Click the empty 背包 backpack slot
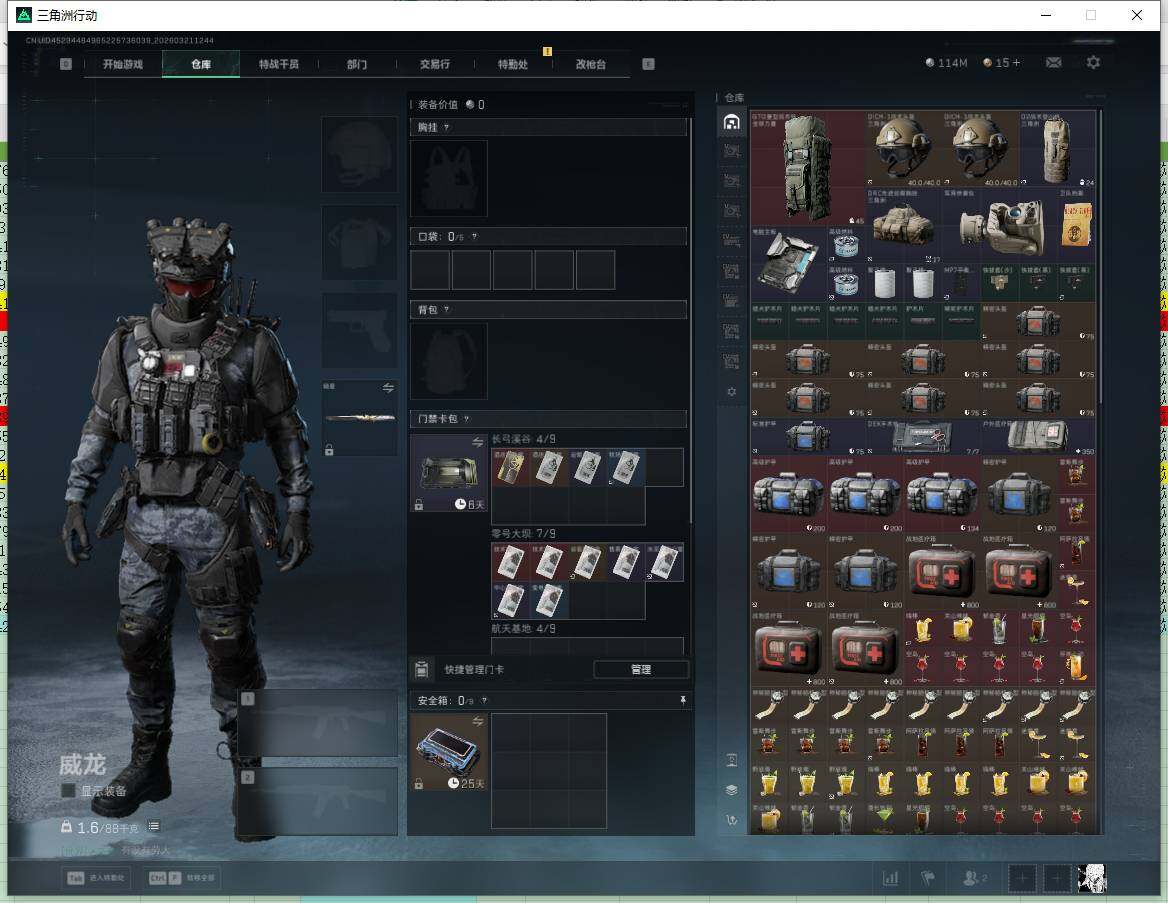Screen dimensions: 1168x903 [449, 361]
